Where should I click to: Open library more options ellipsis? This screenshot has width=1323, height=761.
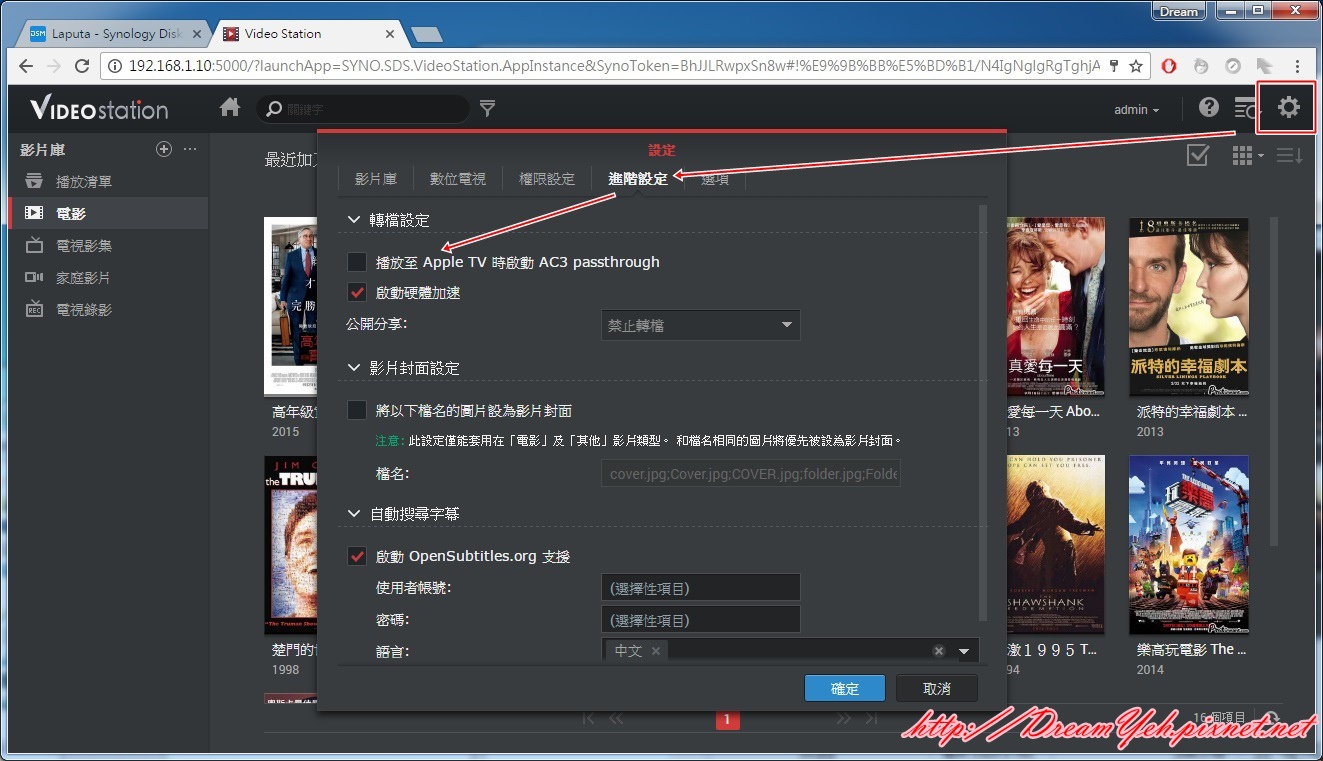[190, 149]
